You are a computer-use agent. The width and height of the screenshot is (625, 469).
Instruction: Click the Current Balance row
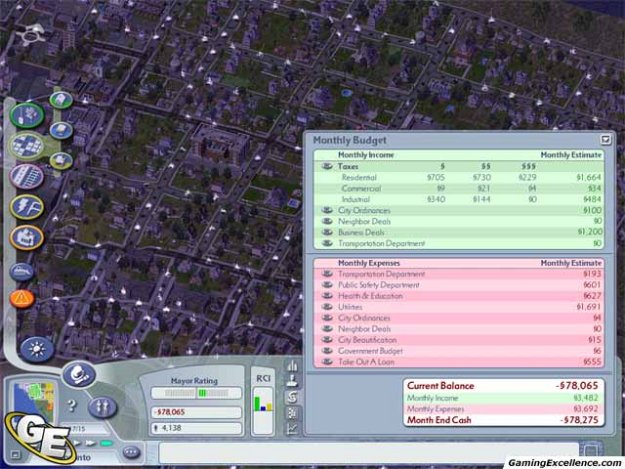tap(503, 386)
